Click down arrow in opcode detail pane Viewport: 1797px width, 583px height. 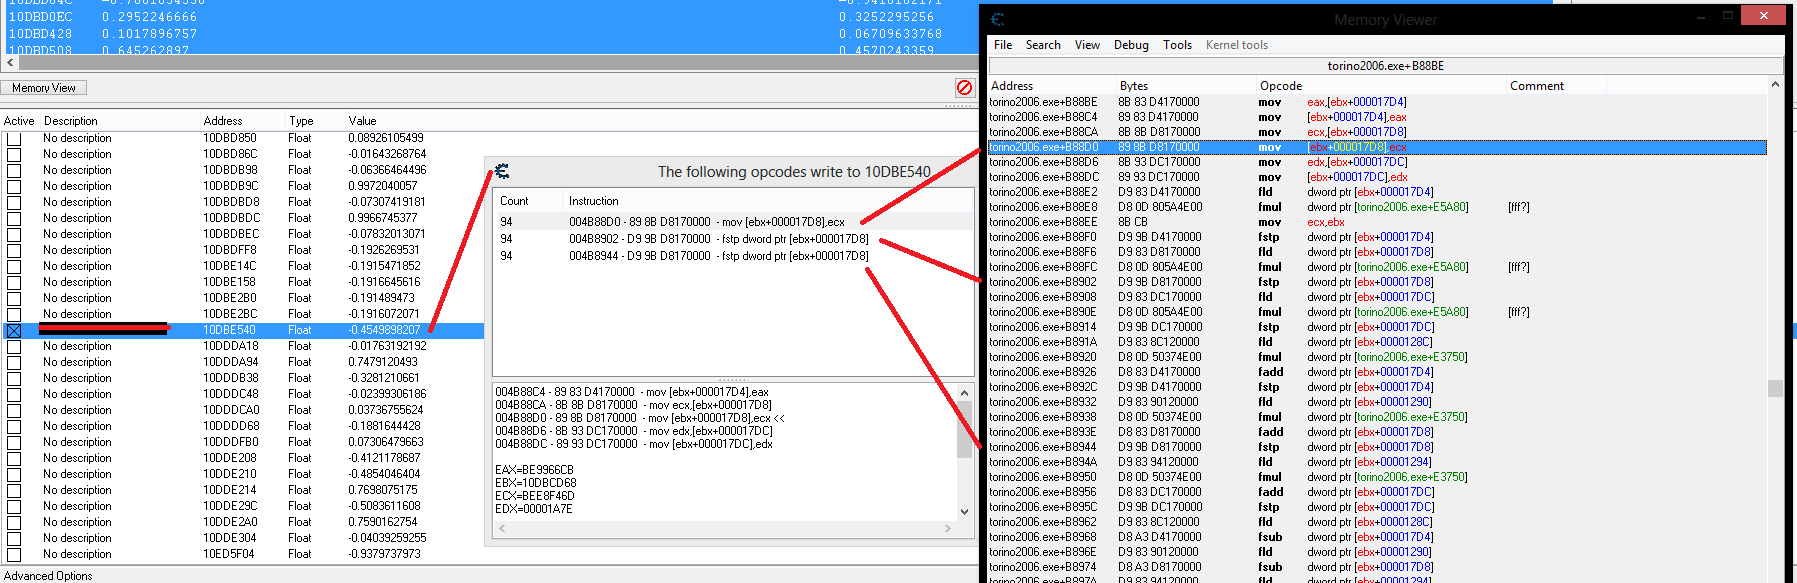964,511
